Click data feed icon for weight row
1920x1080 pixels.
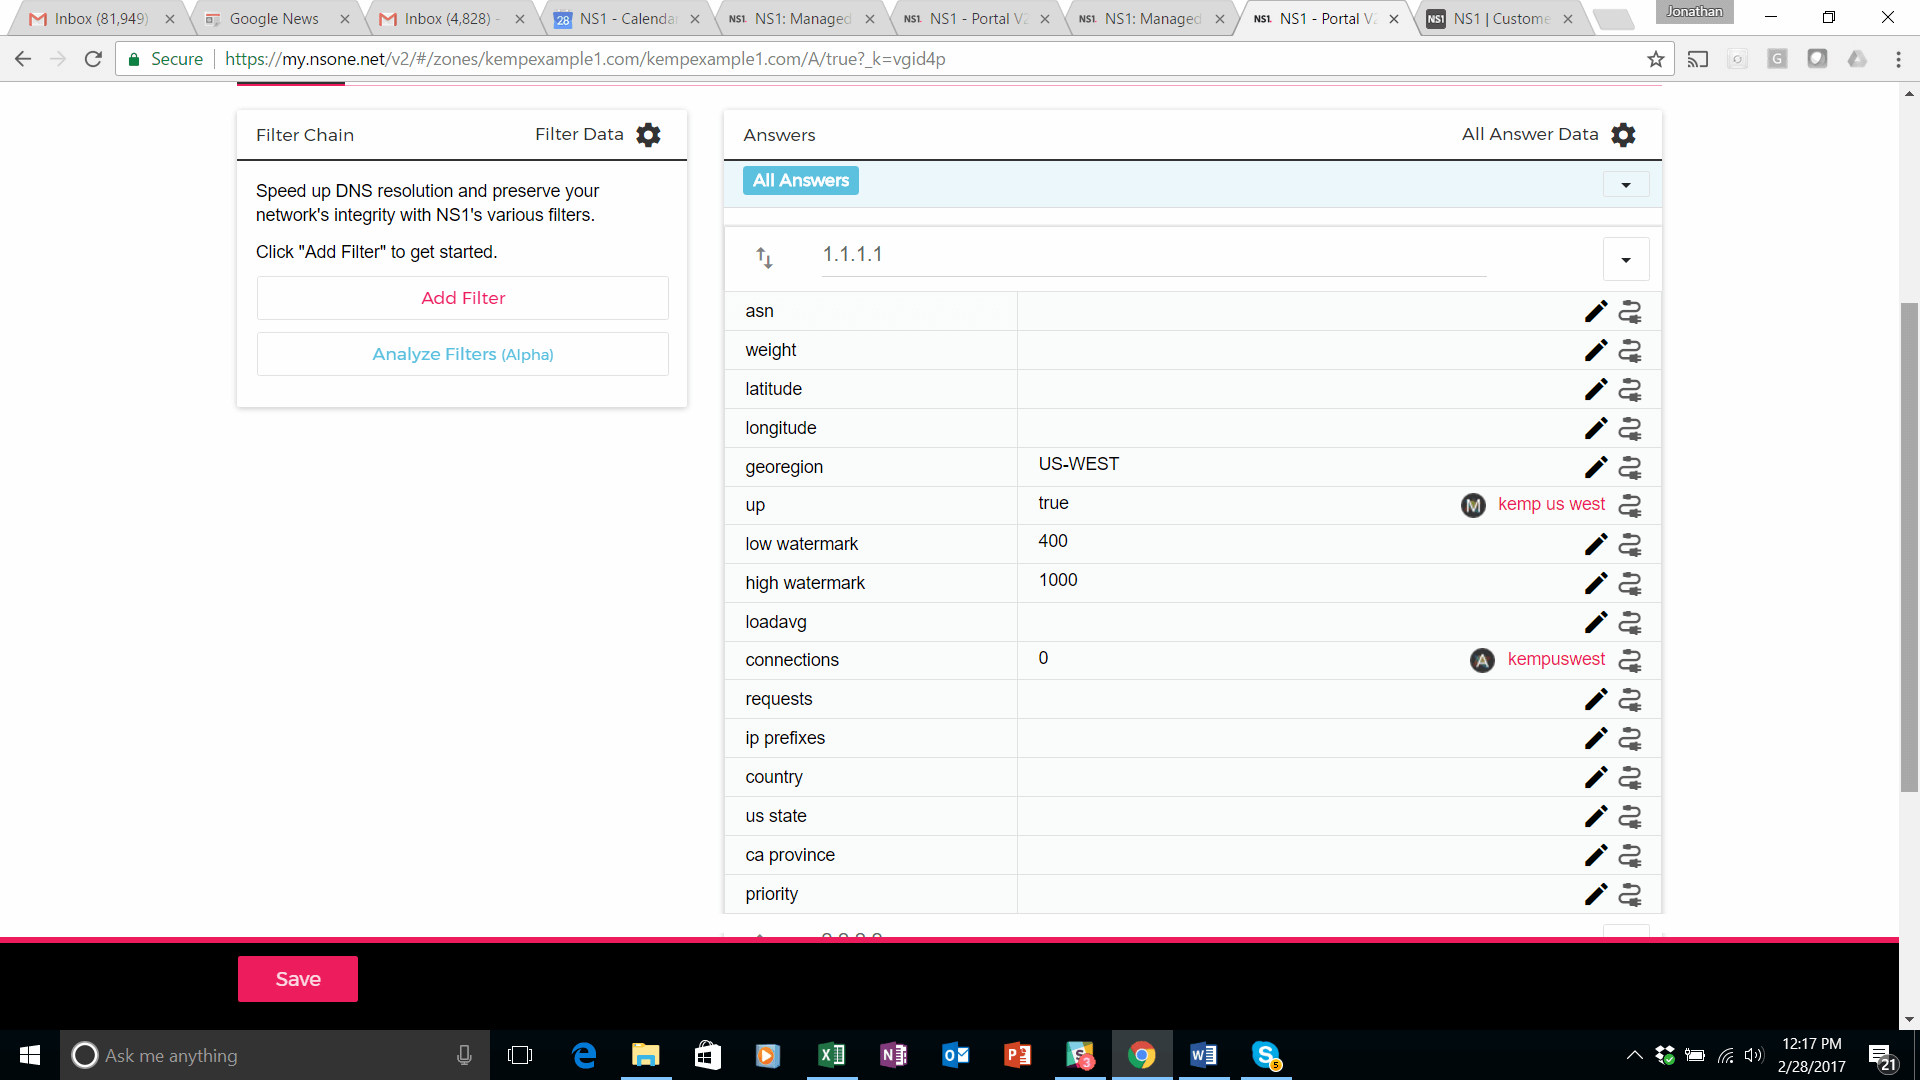click(1630, 351)
